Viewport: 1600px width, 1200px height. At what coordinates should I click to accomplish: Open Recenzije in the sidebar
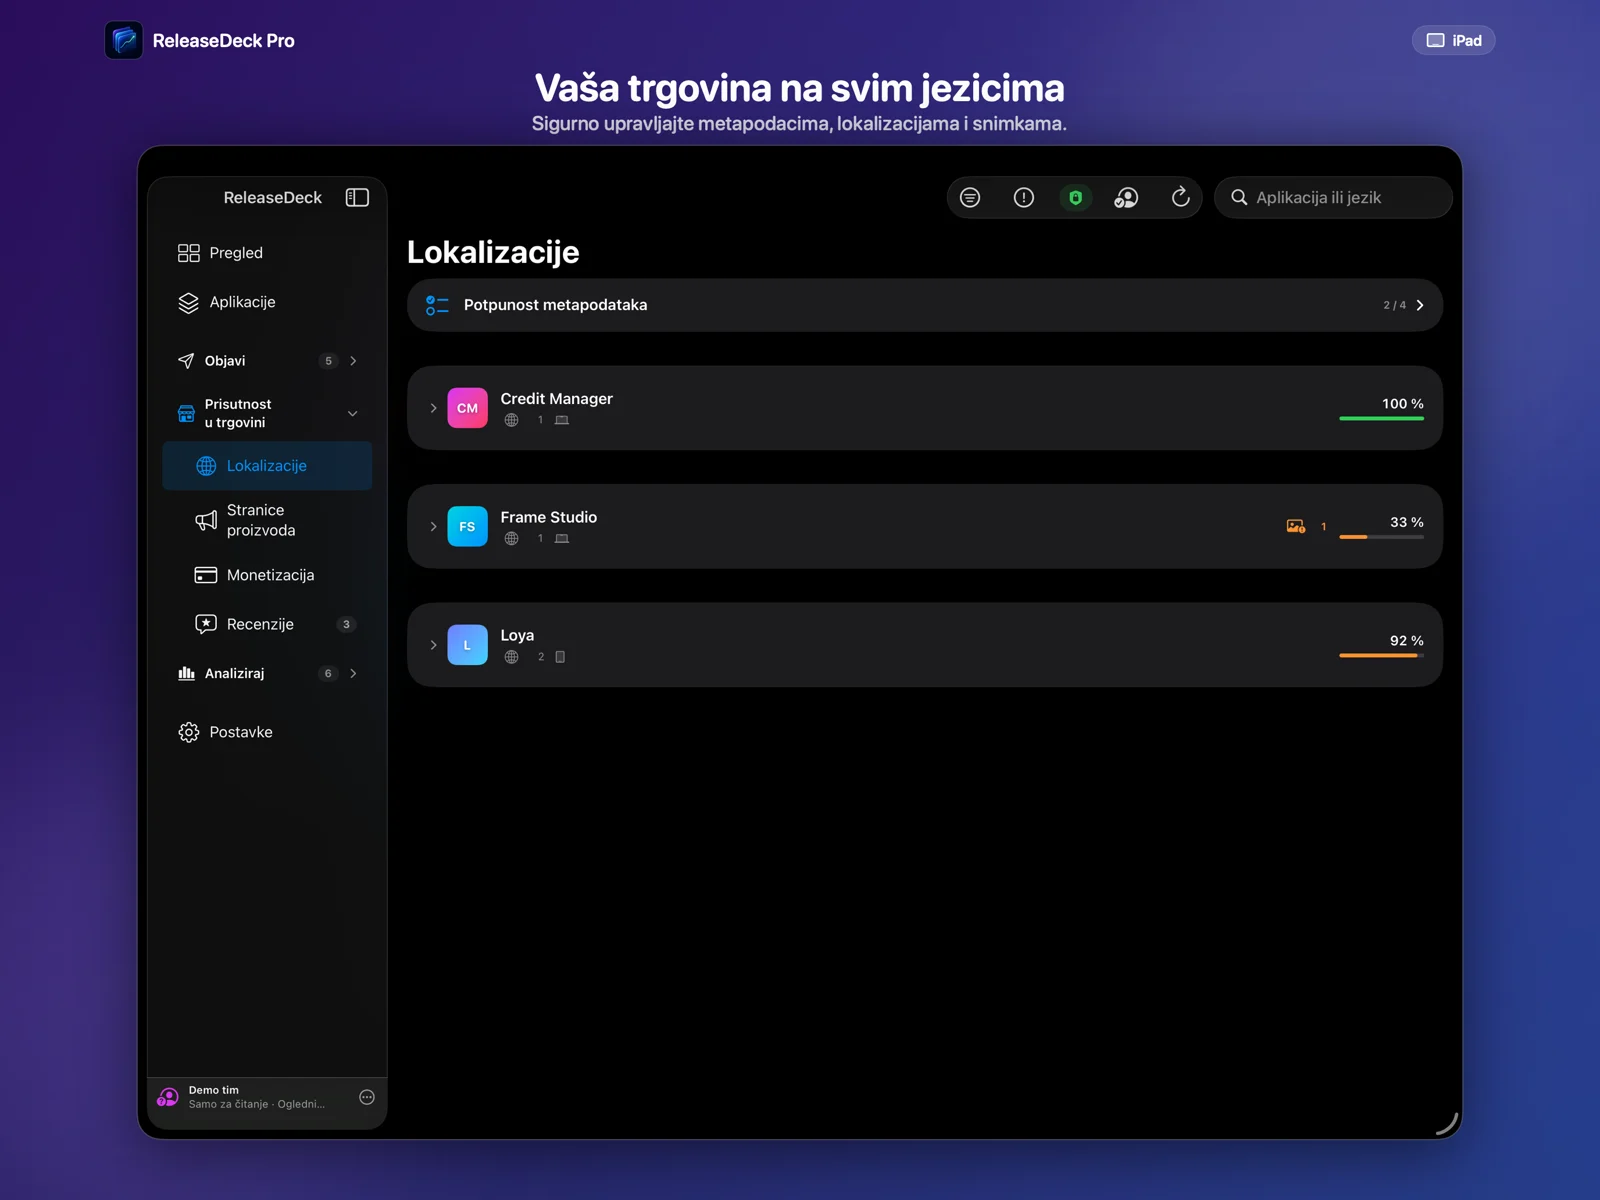pyautogui.click(x=267, y=624)
